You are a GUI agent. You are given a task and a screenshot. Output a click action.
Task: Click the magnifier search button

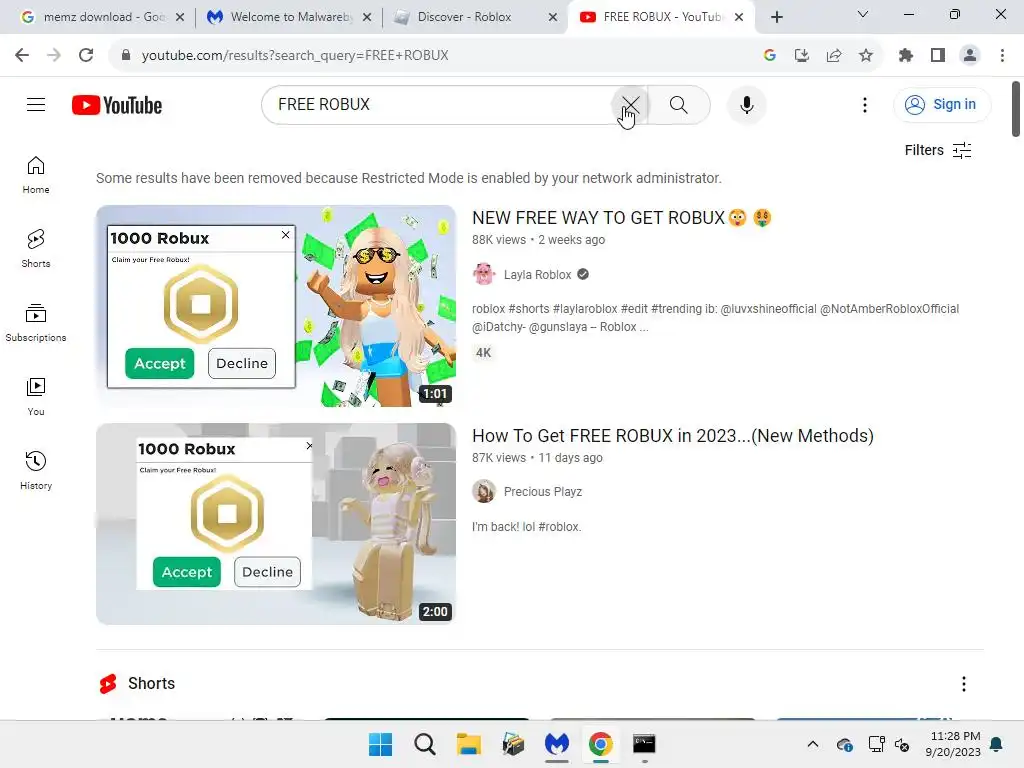(x=679, y=104)
